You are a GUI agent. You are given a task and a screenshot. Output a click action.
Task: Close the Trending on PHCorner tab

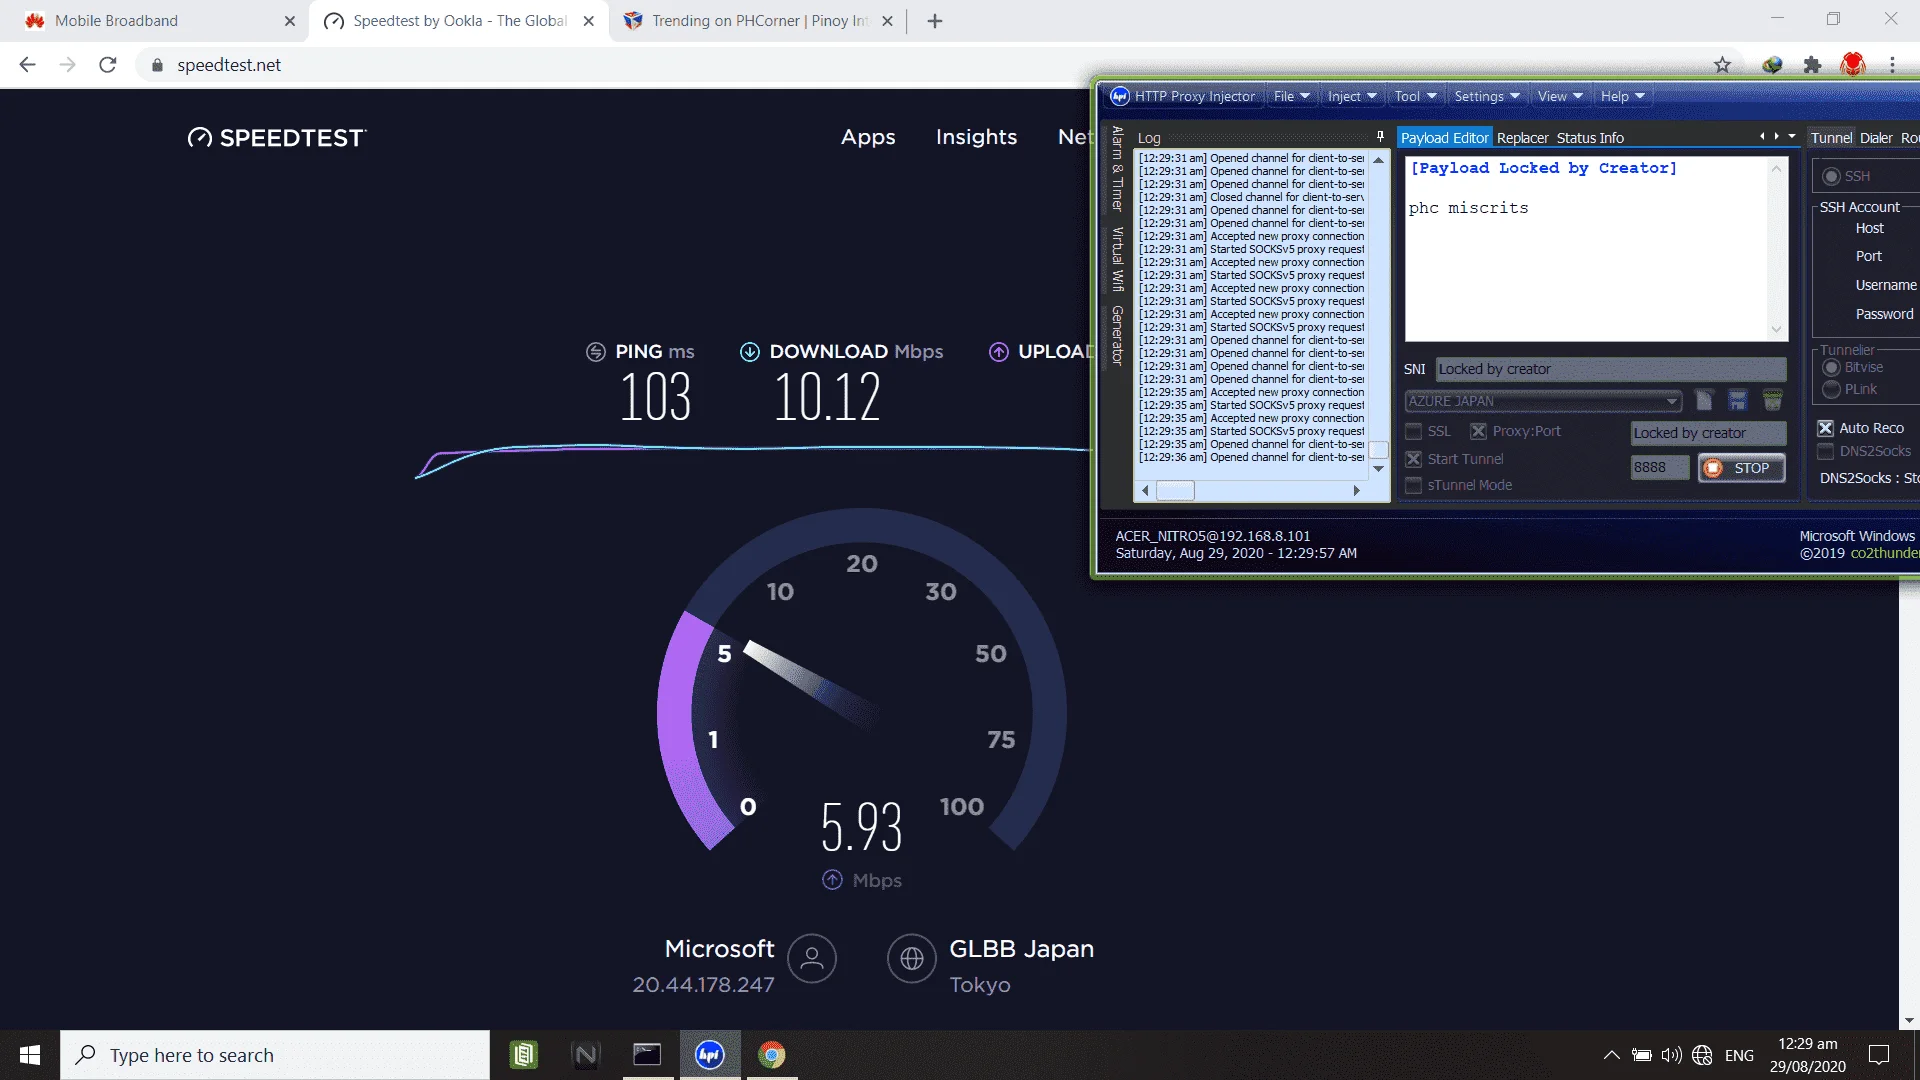pyautogui.click(x=887, y=21)
